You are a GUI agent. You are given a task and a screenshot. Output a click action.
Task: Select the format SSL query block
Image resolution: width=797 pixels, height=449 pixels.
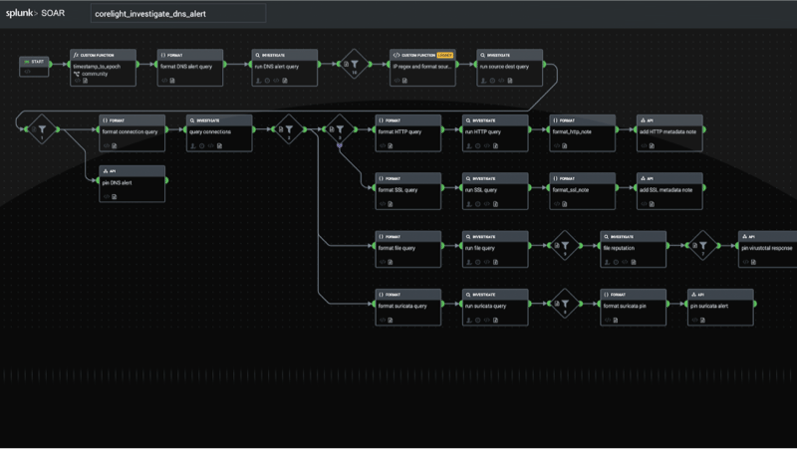[x=408, y=191]
